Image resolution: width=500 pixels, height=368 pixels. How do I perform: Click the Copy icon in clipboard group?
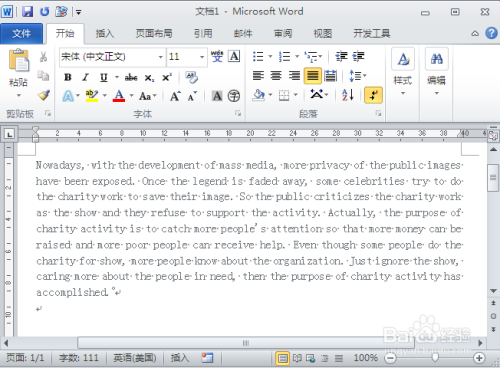coord(43,76)
